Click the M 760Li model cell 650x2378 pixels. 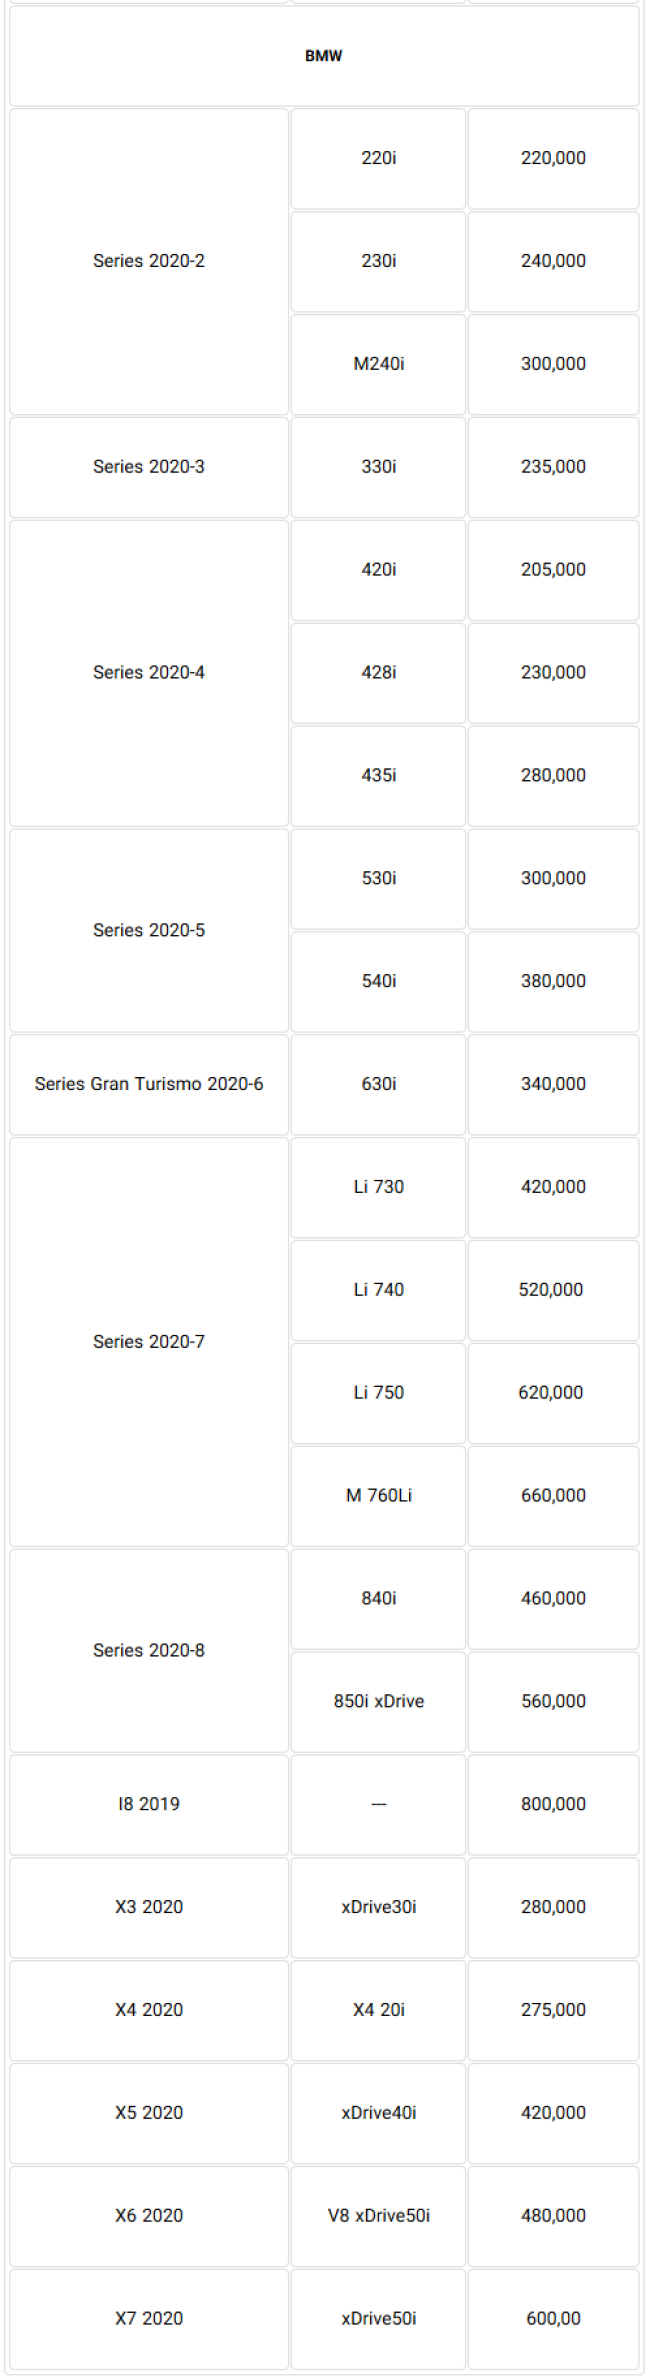pyautogui.click(x=378, y=1496)
